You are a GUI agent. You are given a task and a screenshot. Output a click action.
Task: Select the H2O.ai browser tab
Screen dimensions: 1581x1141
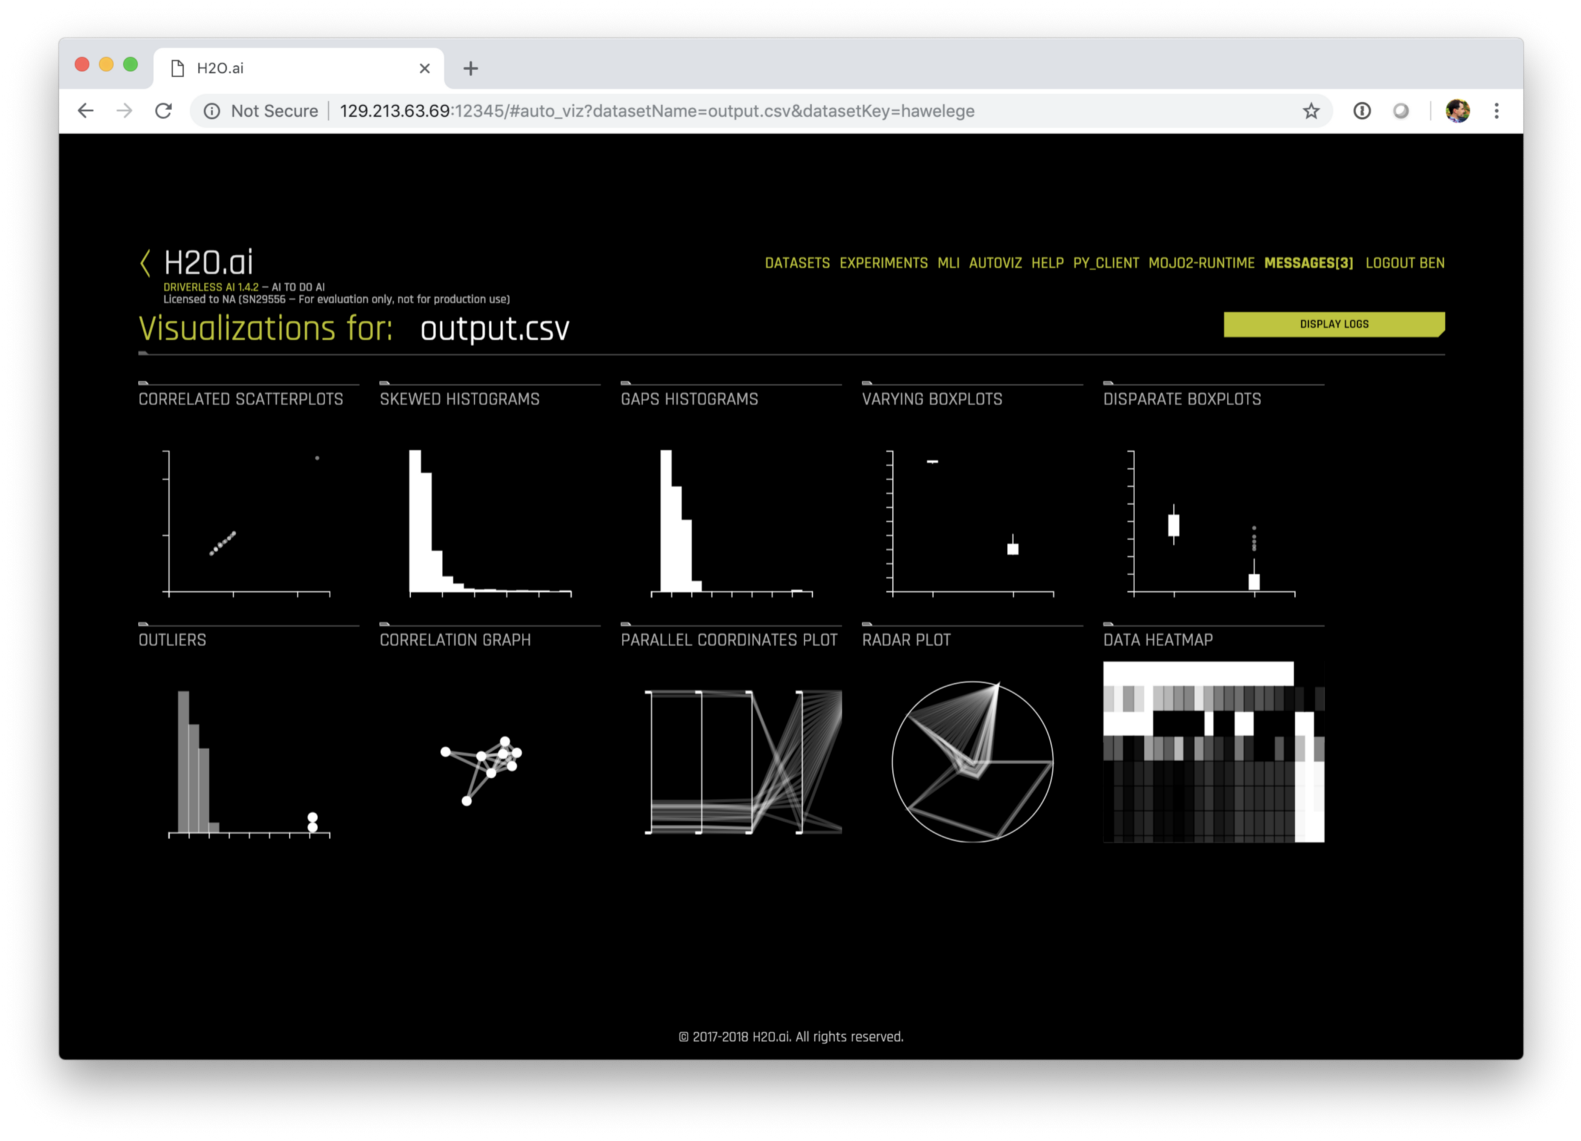tap(299, 68)
